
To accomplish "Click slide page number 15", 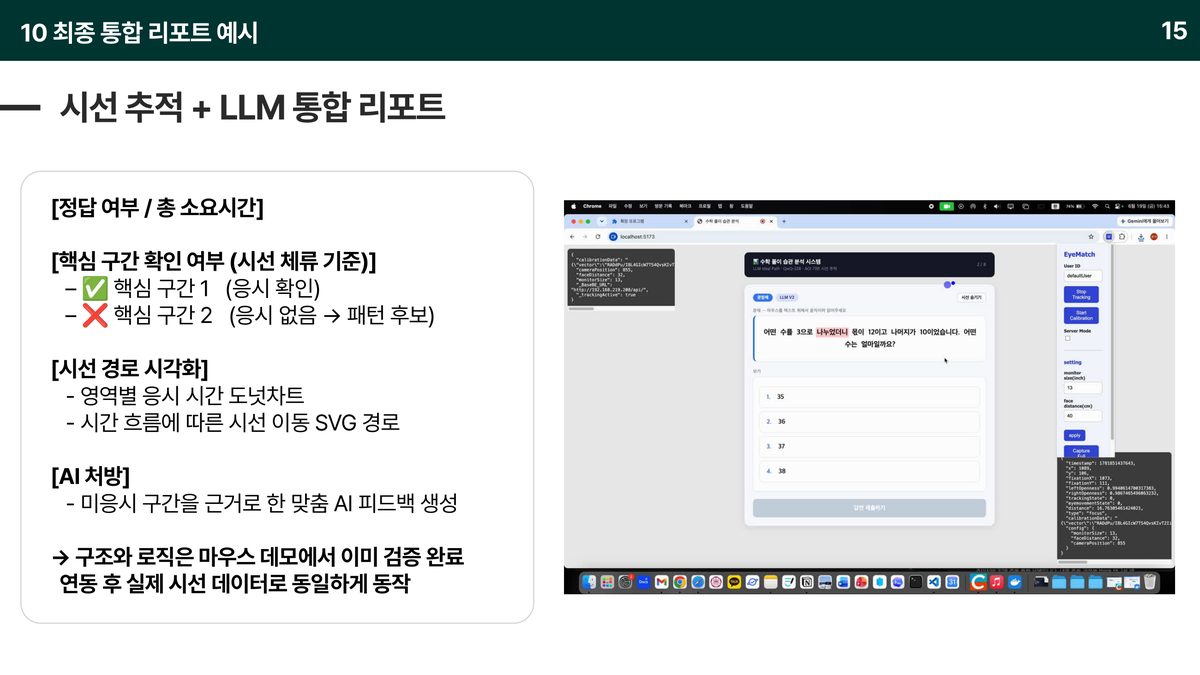I will pyautogui.click(x=1173, y=30).
